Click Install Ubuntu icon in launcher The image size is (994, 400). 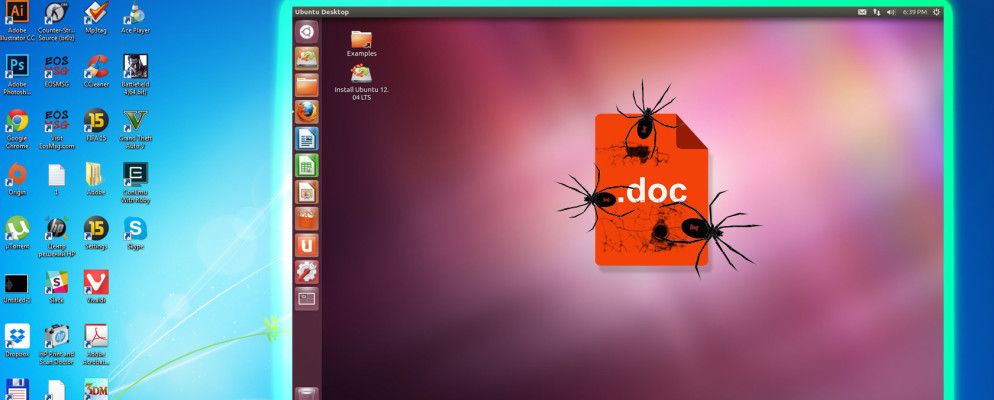tap(307, 58)
